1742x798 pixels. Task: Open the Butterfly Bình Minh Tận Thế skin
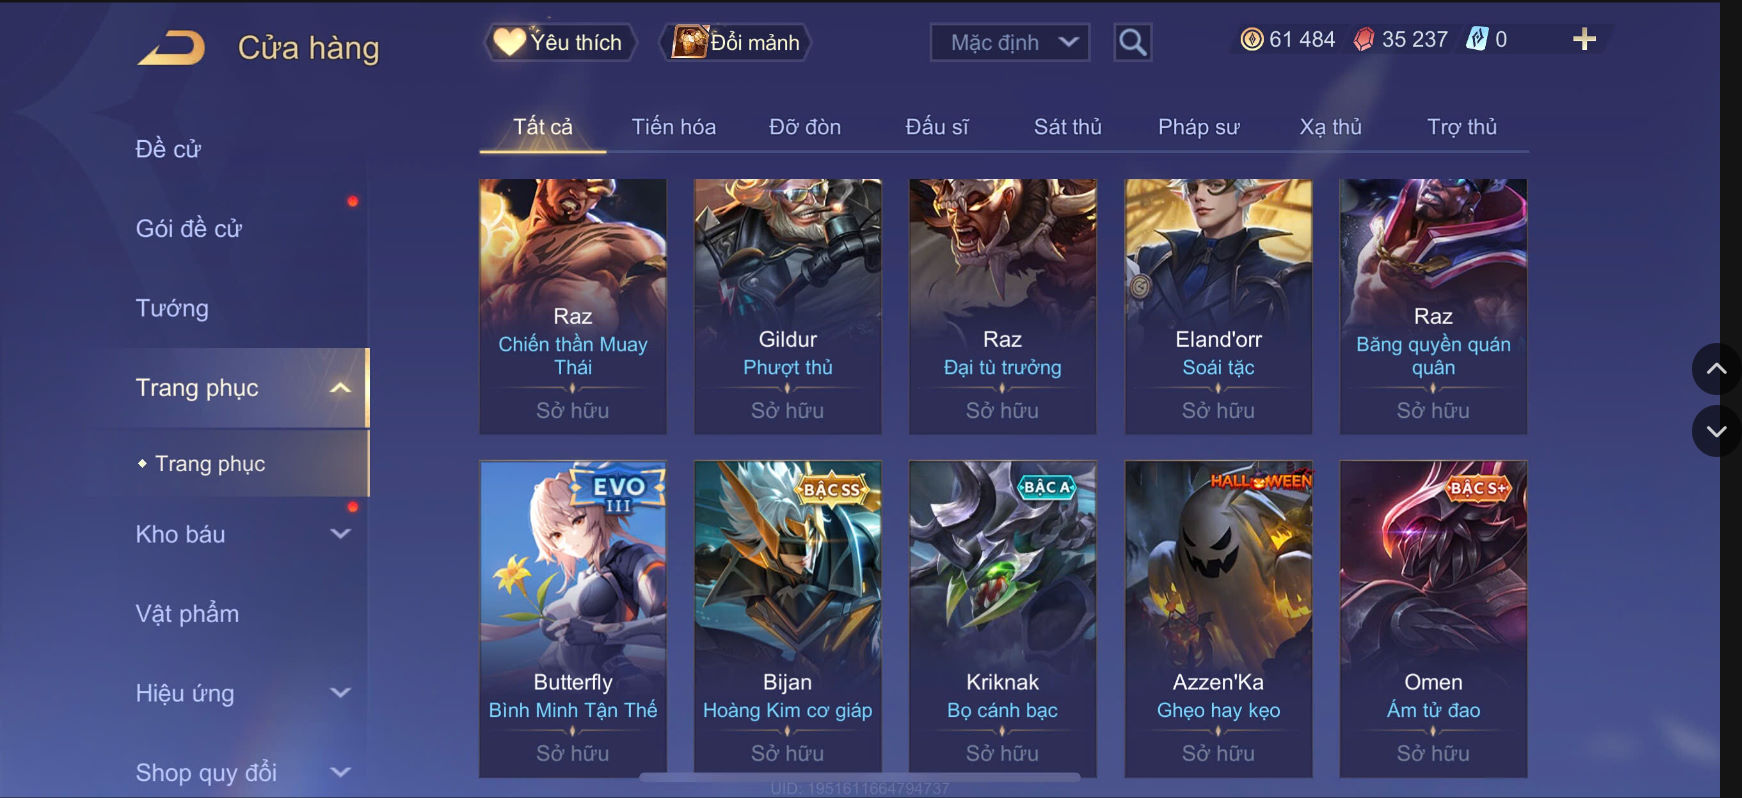coord(573,619)
